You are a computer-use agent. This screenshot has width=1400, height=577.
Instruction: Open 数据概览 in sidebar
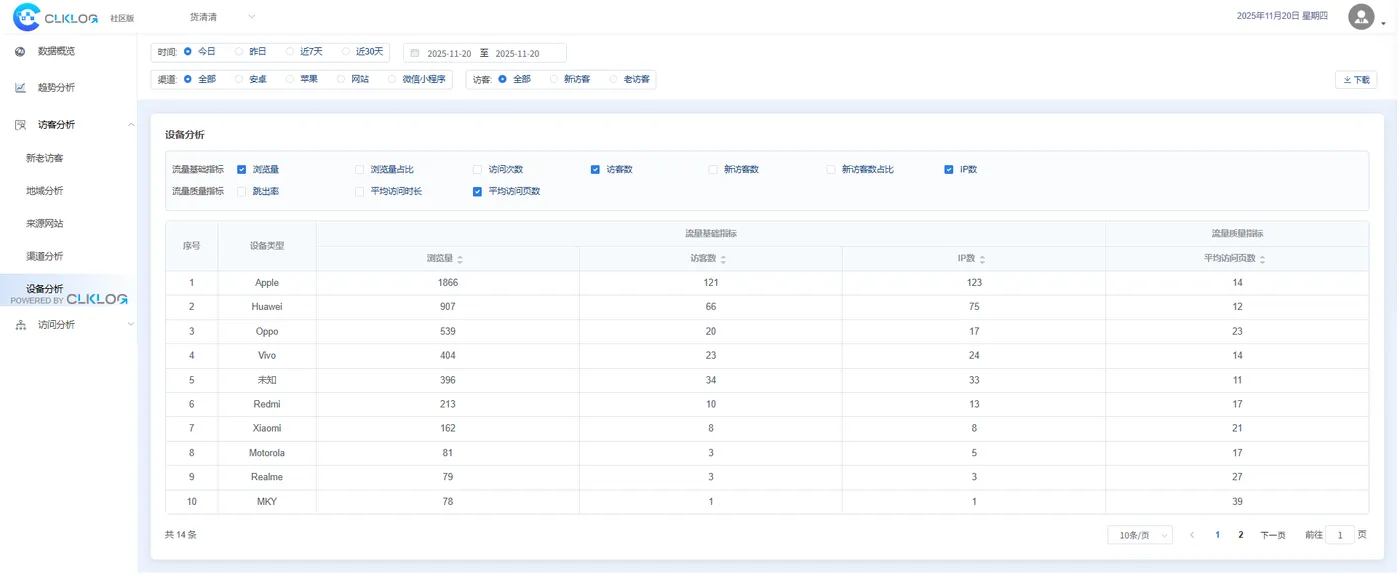click(56, 51)
